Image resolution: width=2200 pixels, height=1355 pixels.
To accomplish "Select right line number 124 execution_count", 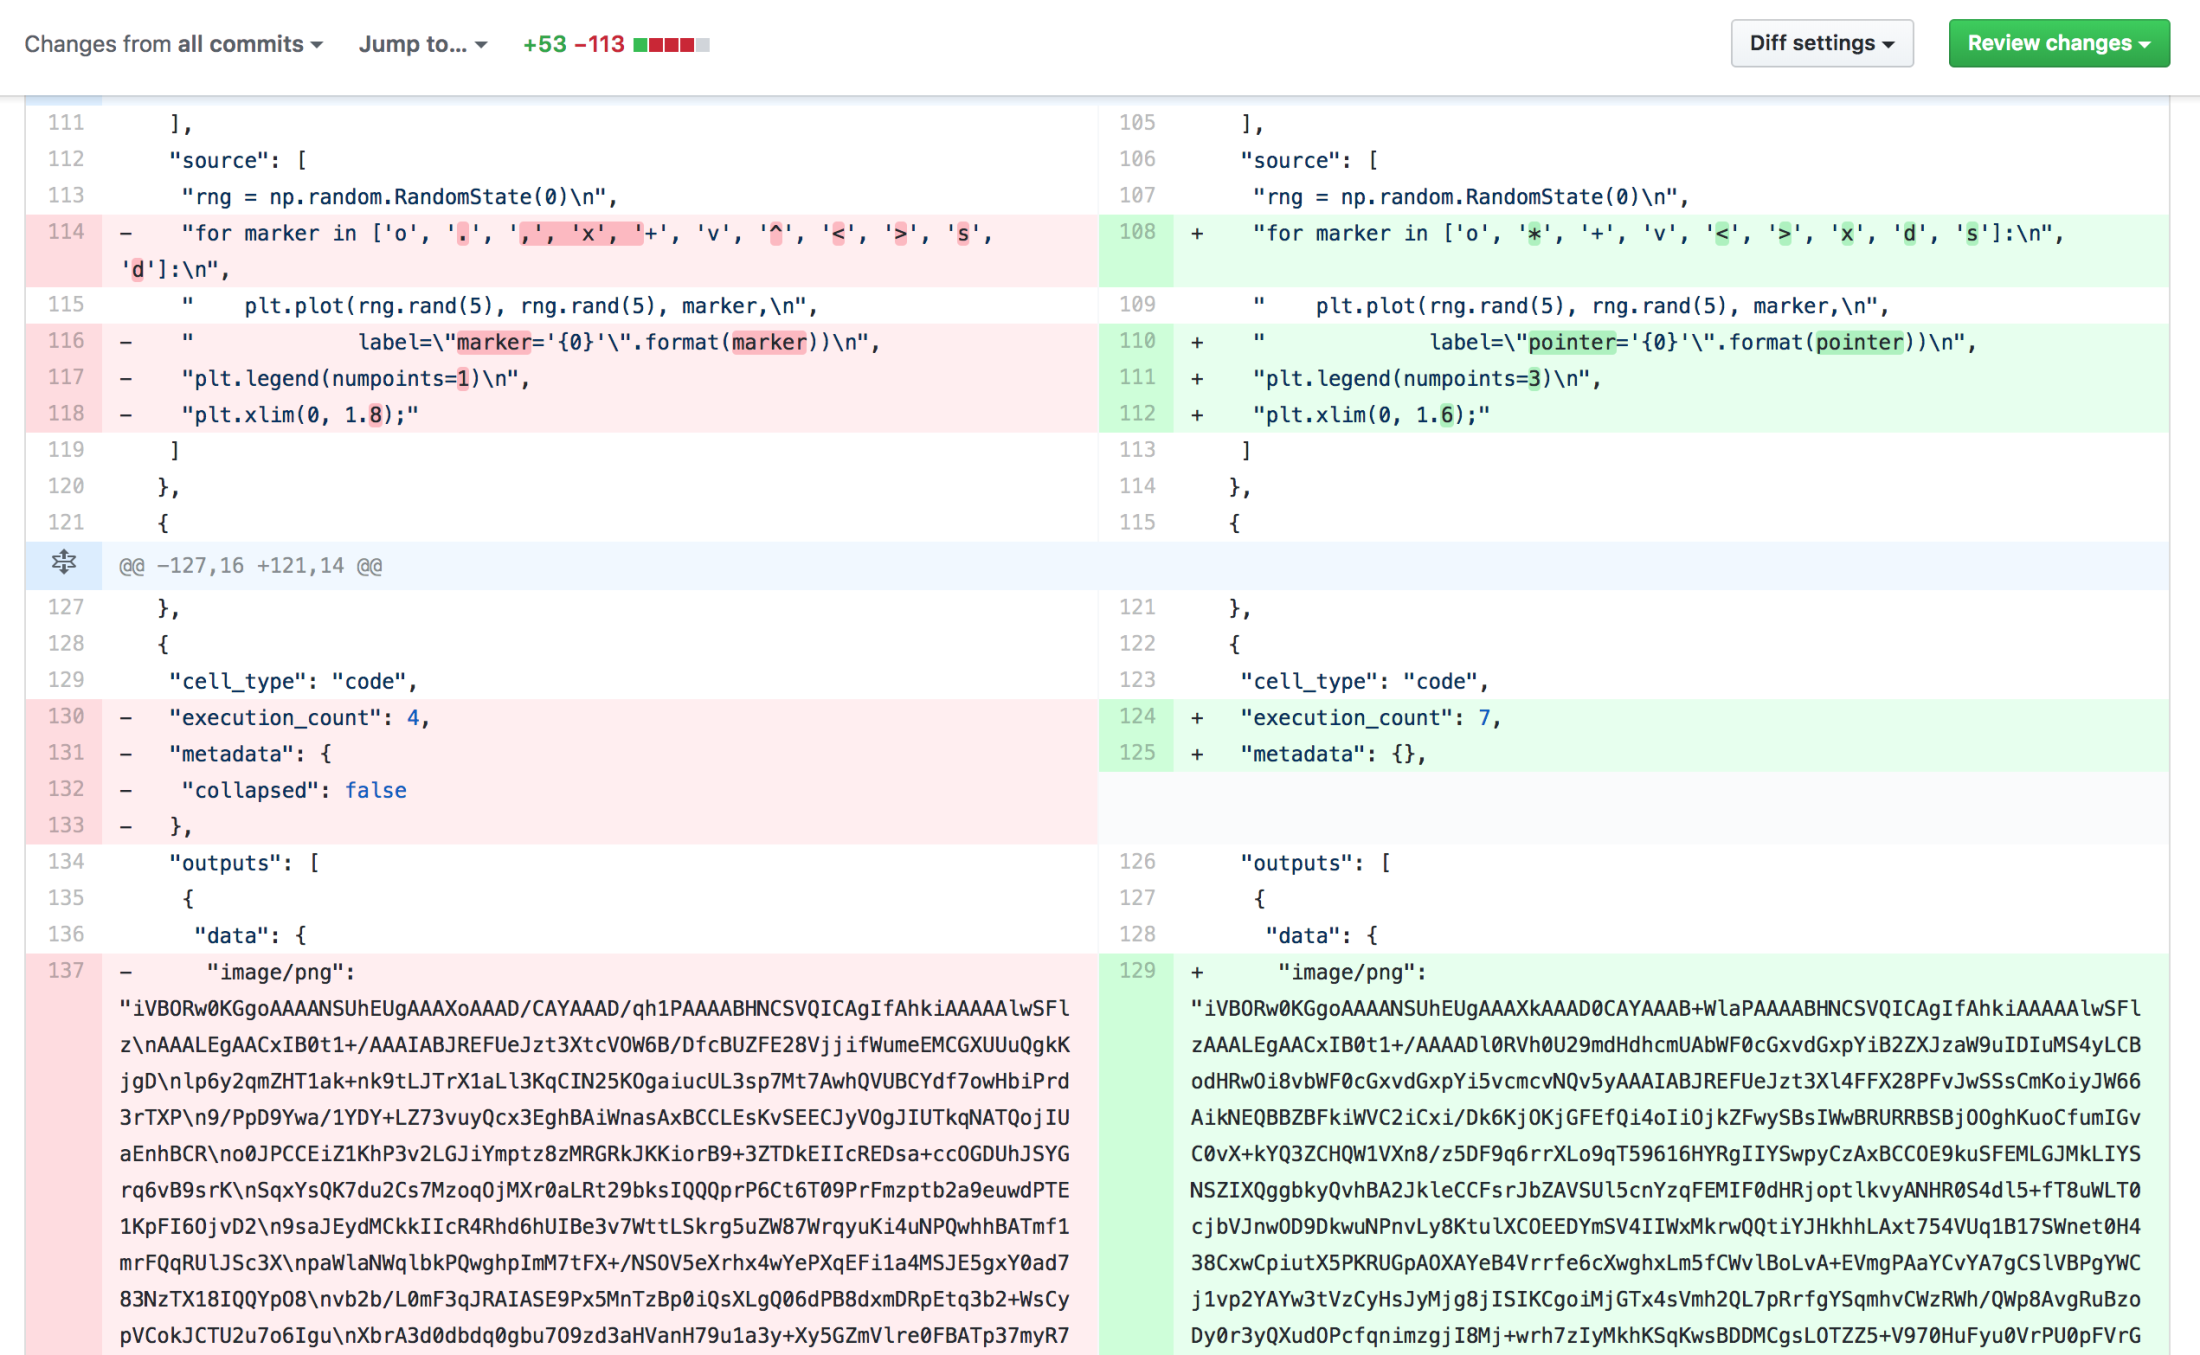I will coord(1137,717).
